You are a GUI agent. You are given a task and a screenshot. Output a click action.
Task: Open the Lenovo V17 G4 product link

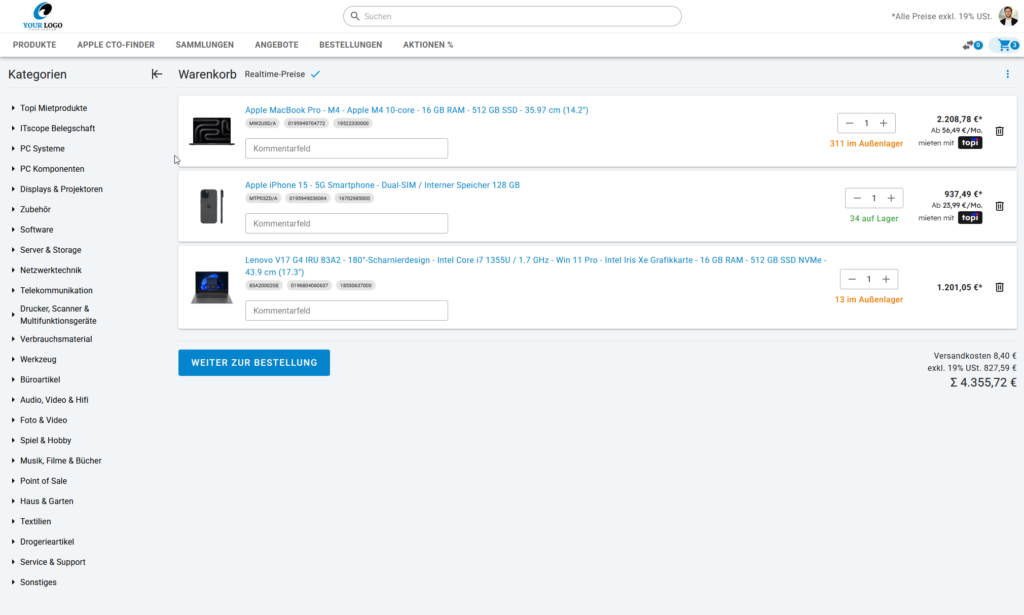(x=536, y=266)
